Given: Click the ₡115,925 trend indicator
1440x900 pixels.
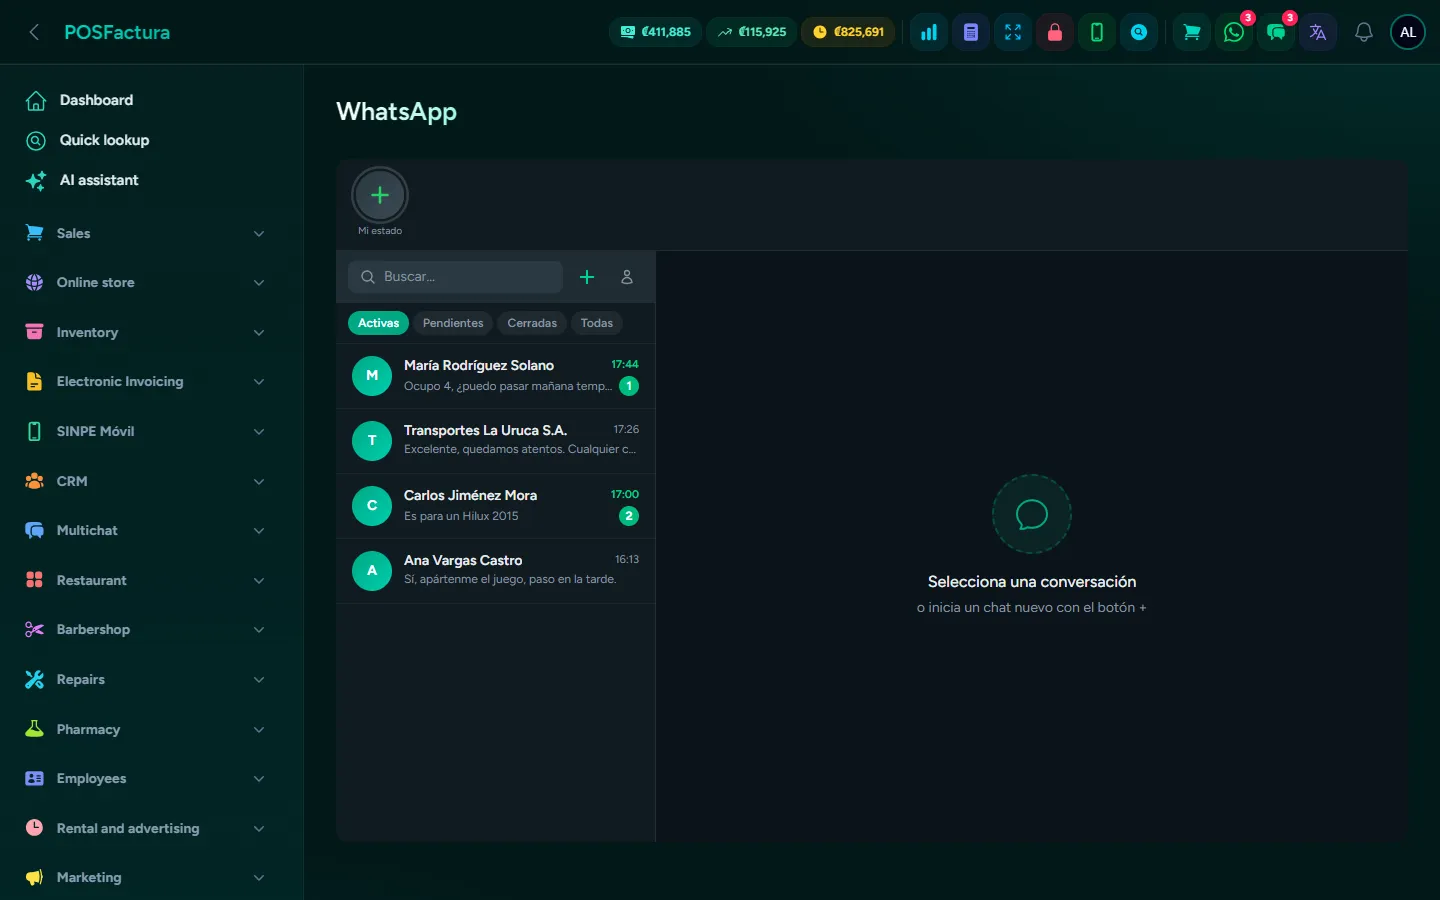Looking at the screenshot, I should coord(752,32).
